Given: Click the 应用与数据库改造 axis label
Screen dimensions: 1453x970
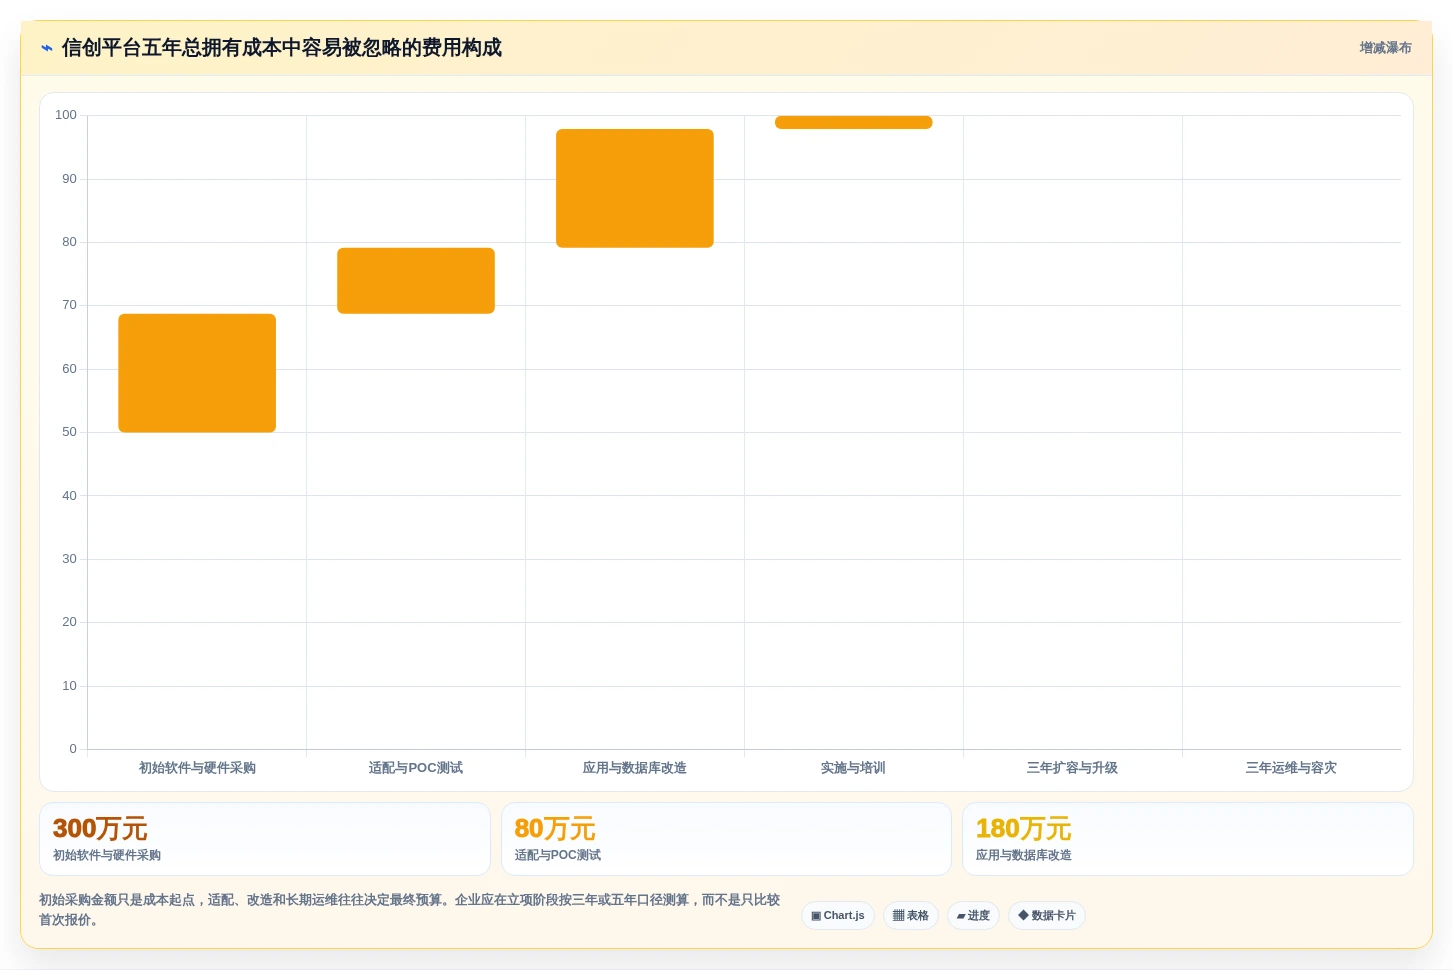Looking at the screenshot, I should coord(635,768).
